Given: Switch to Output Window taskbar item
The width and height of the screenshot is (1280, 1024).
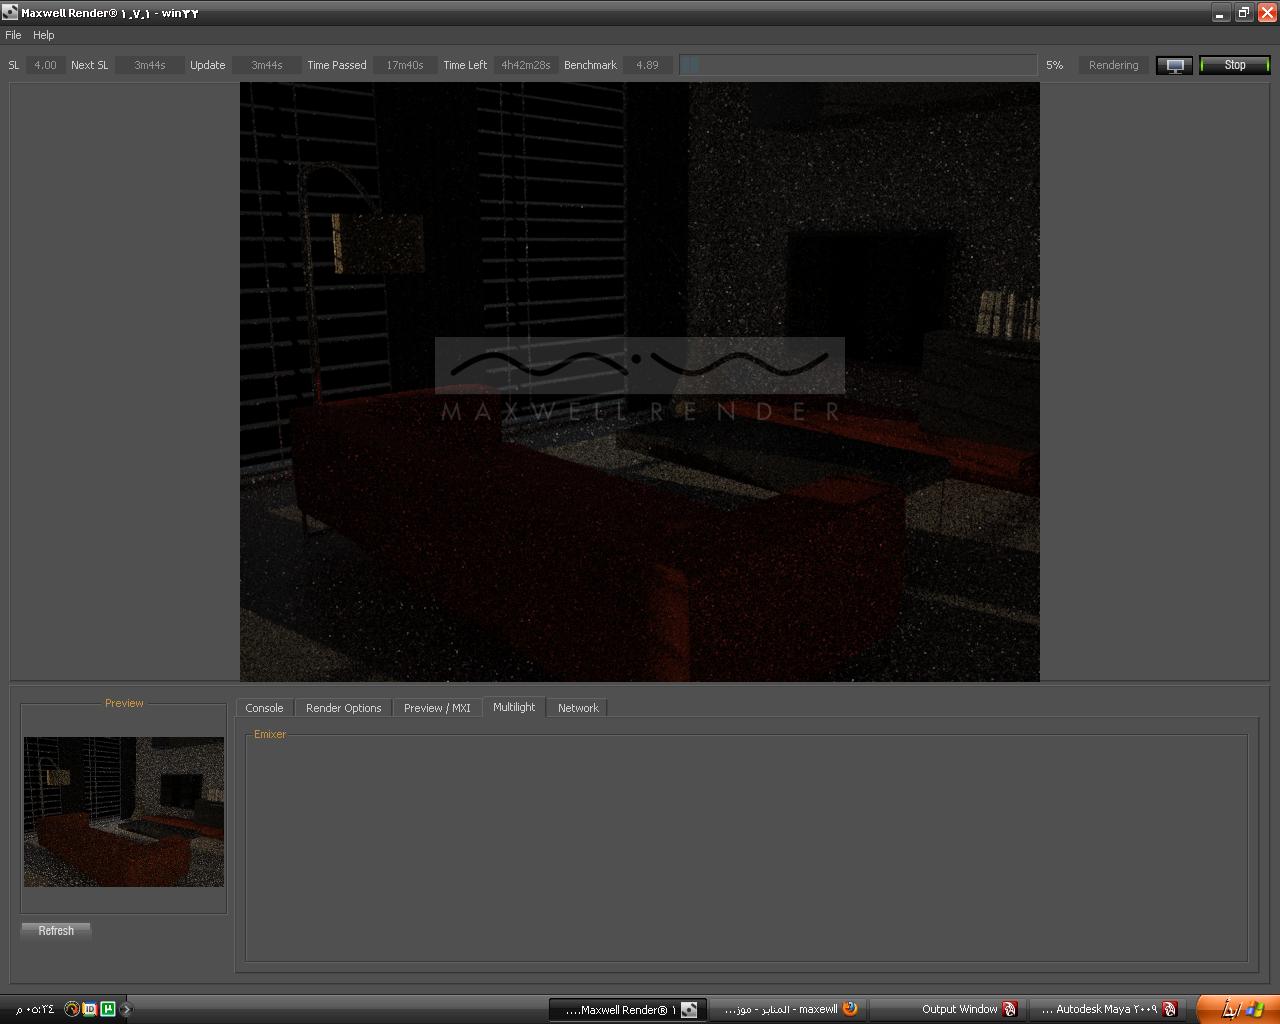Looking at the screenshot, I should (x=947, y=1009).
